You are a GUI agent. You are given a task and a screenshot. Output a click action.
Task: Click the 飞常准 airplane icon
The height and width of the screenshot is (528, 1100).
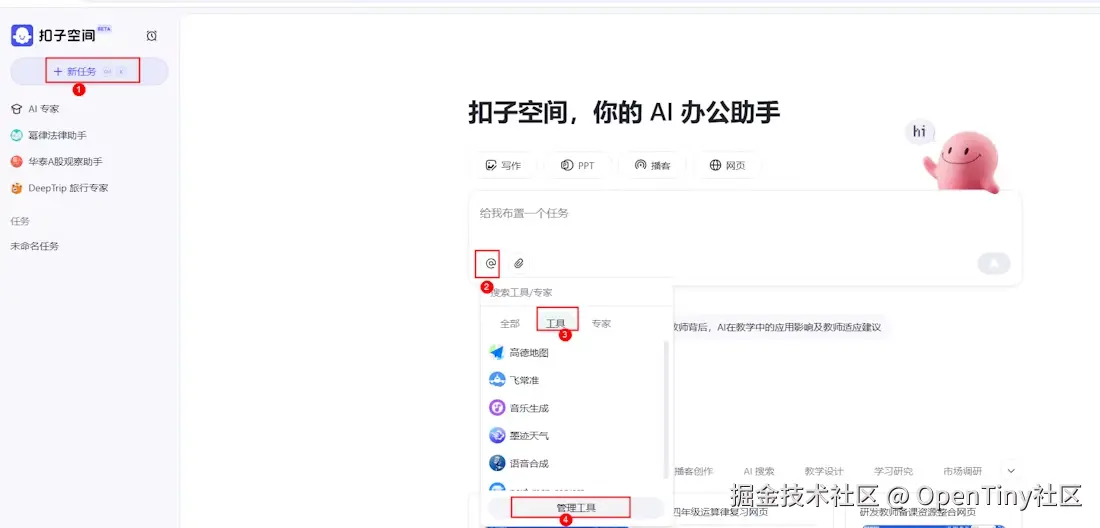coord(497,379)
